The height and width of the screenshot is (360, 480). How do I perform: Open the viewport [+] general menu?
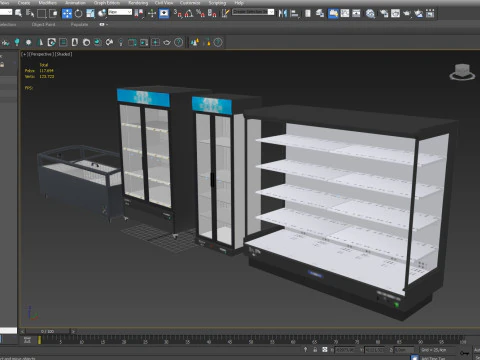tap(24, 54)
